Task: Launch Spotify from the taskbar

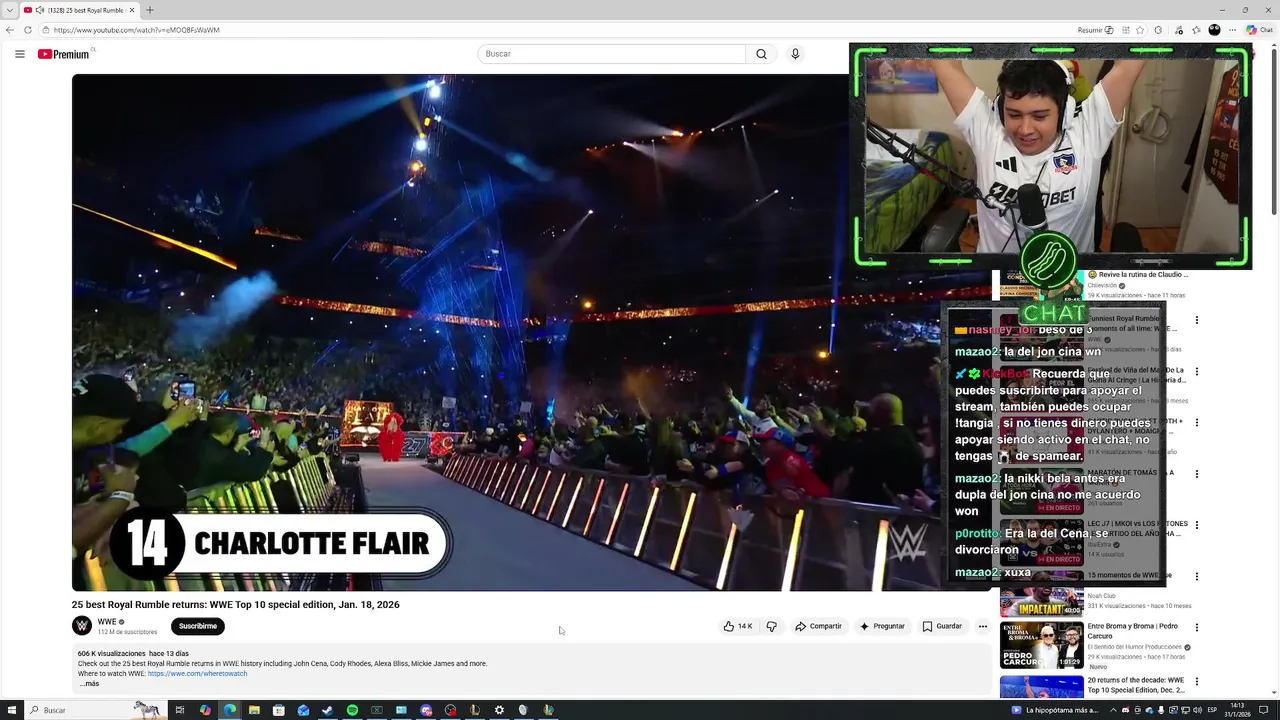Action: point(352,710)
